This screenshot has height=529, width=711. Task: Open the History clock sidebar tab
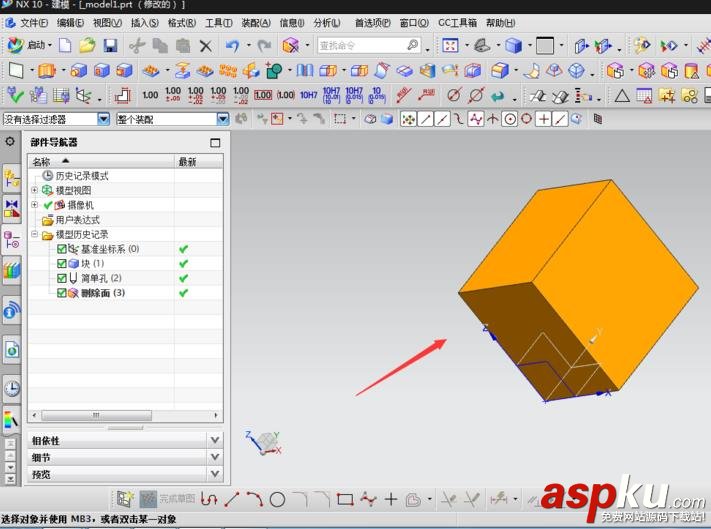coord(11,388)
